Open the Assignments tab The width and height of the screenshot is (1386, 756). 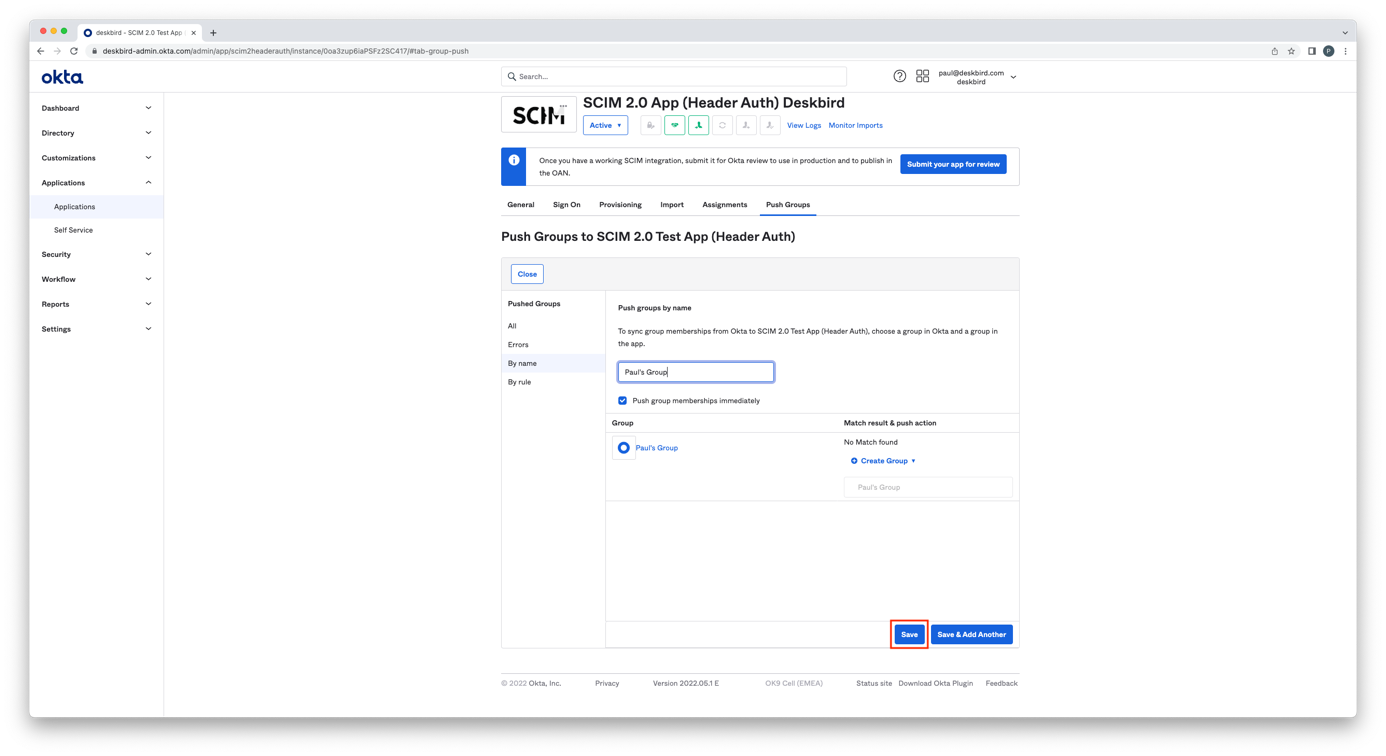[x=724, y=205]
